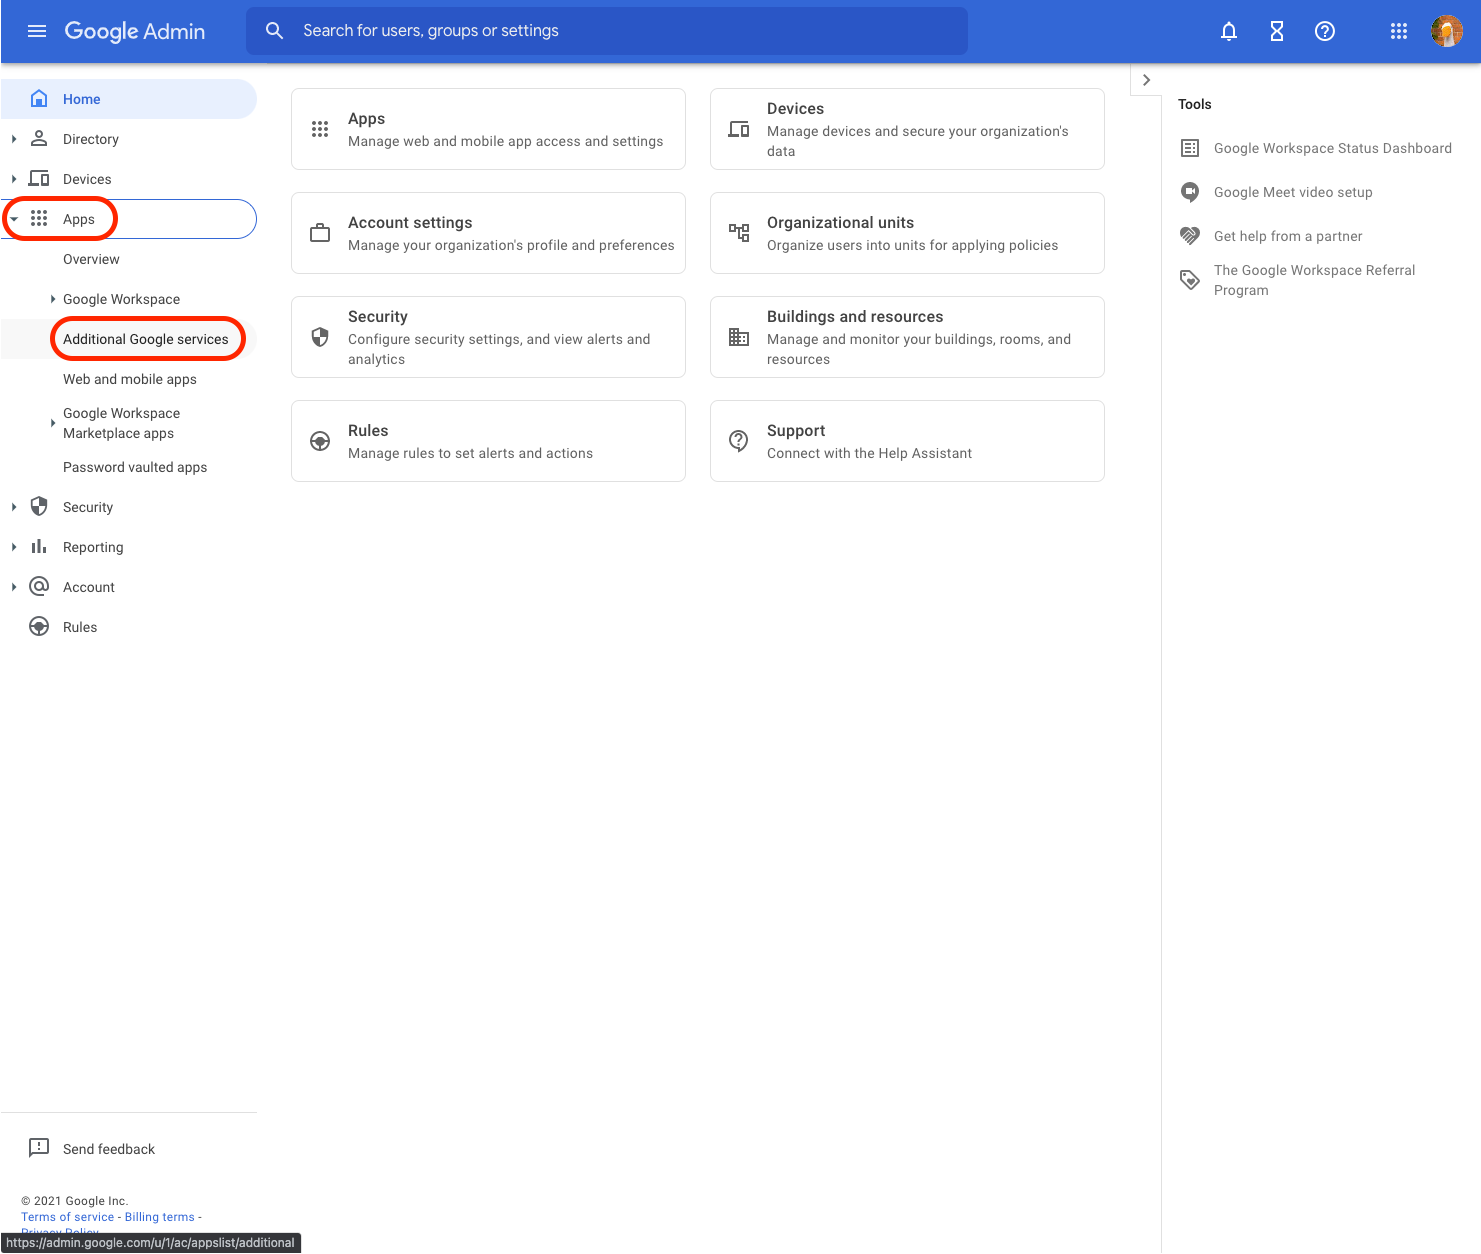The width and height of the screenshot is (1481, 1254).
Task: Select the Rules sidebar item label
Action: point(80,627)
